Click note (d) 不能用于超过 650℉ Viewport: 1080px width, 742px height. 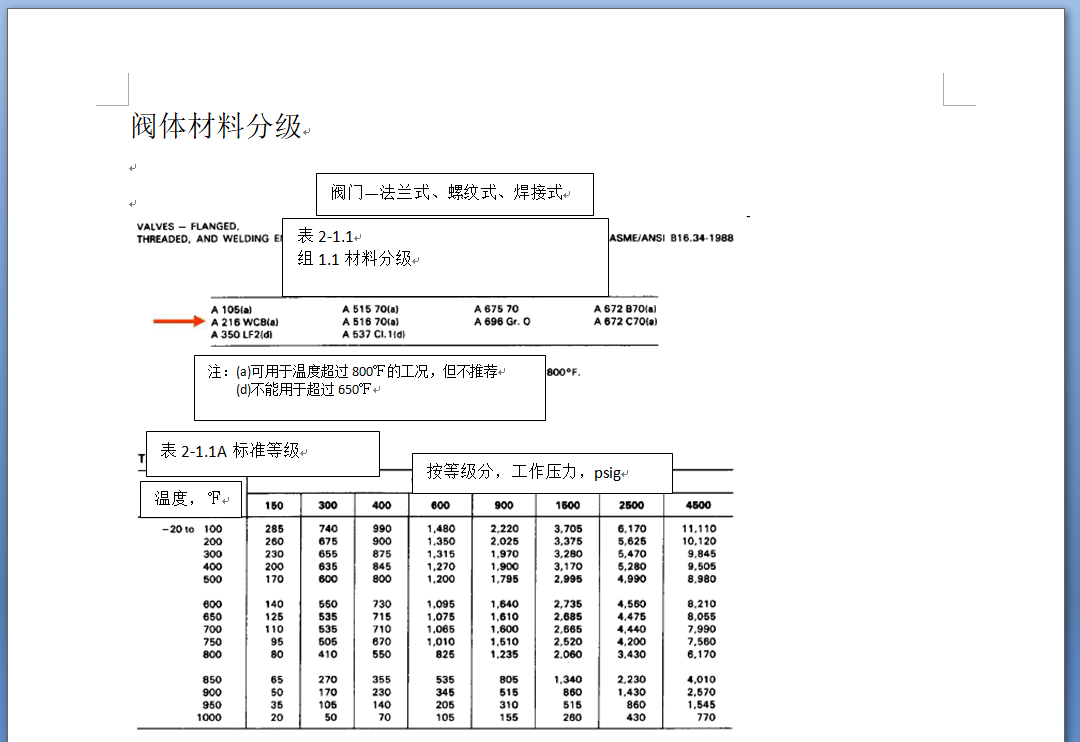[x=303, y=389]
